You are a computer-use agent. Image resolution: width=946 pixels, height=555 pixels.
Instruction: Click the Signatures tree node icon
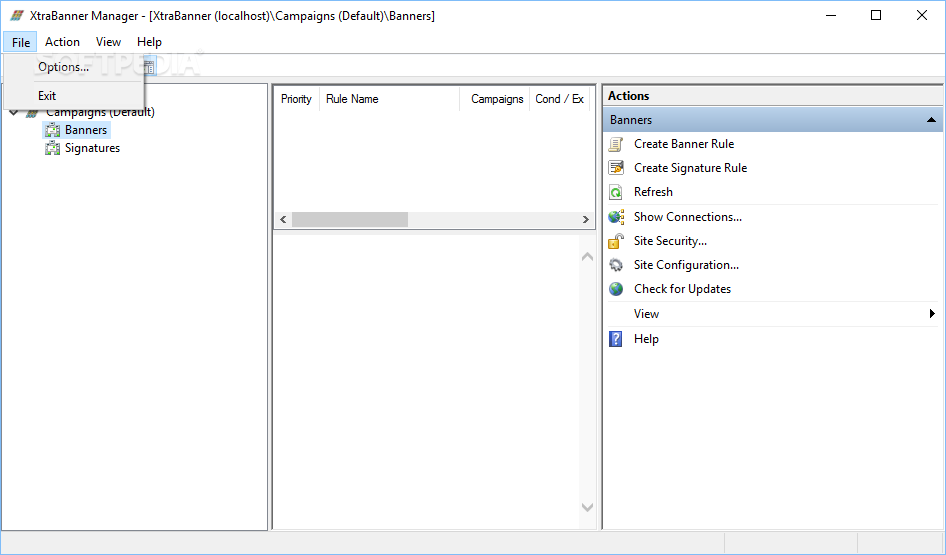pyautogui.click(x=52, y=148)
